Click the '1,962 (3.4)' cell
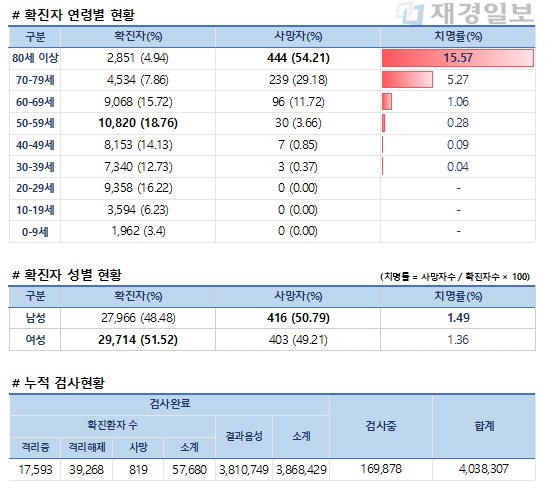The height and width of the screenshot is (487, 548). click(x=138, y=231)
